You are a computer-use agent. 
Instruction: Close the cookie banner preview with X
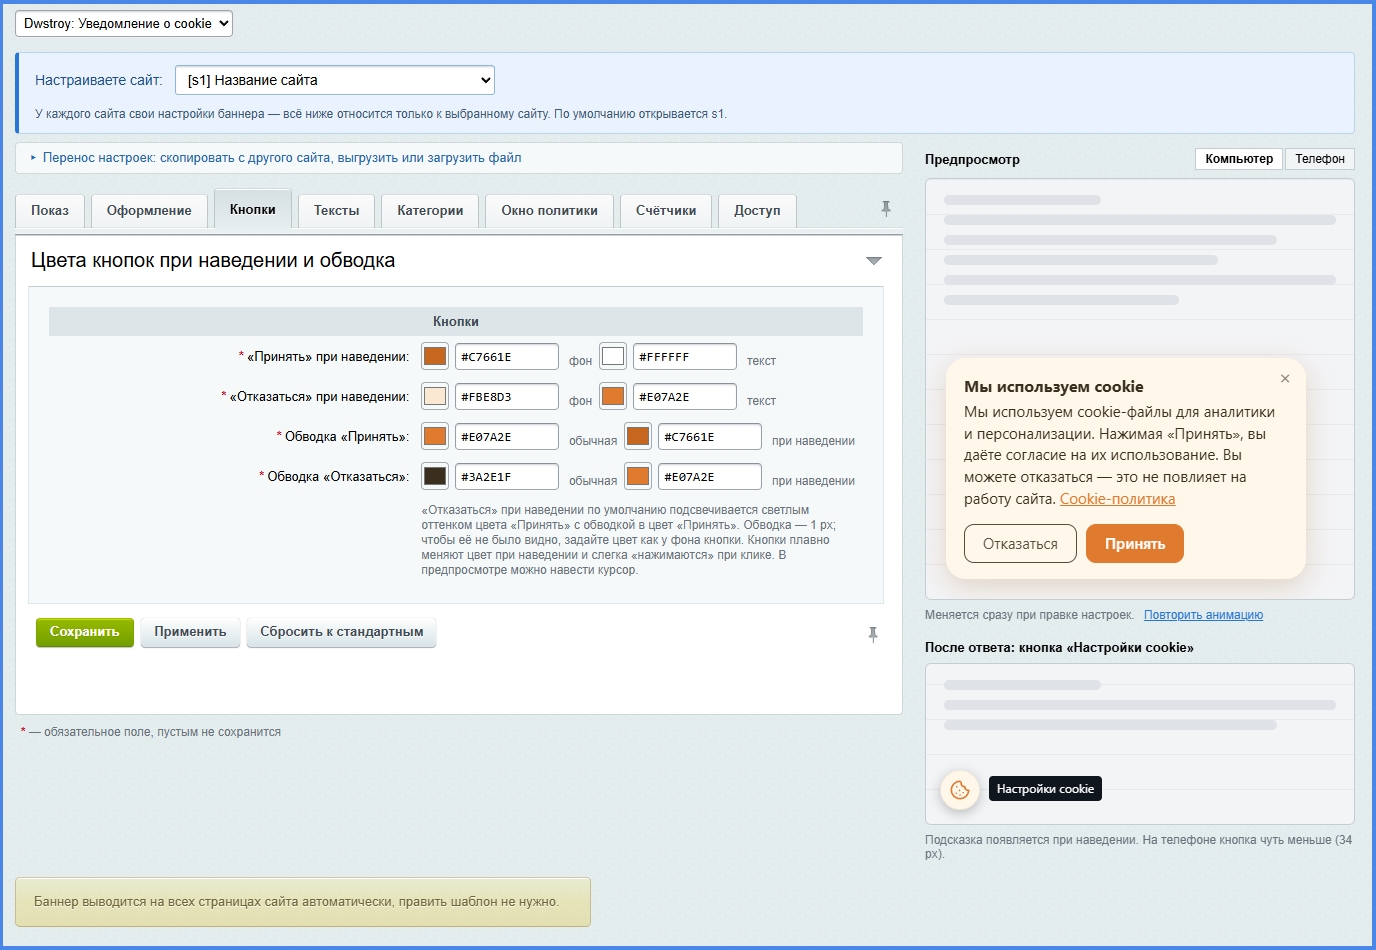1285,378
